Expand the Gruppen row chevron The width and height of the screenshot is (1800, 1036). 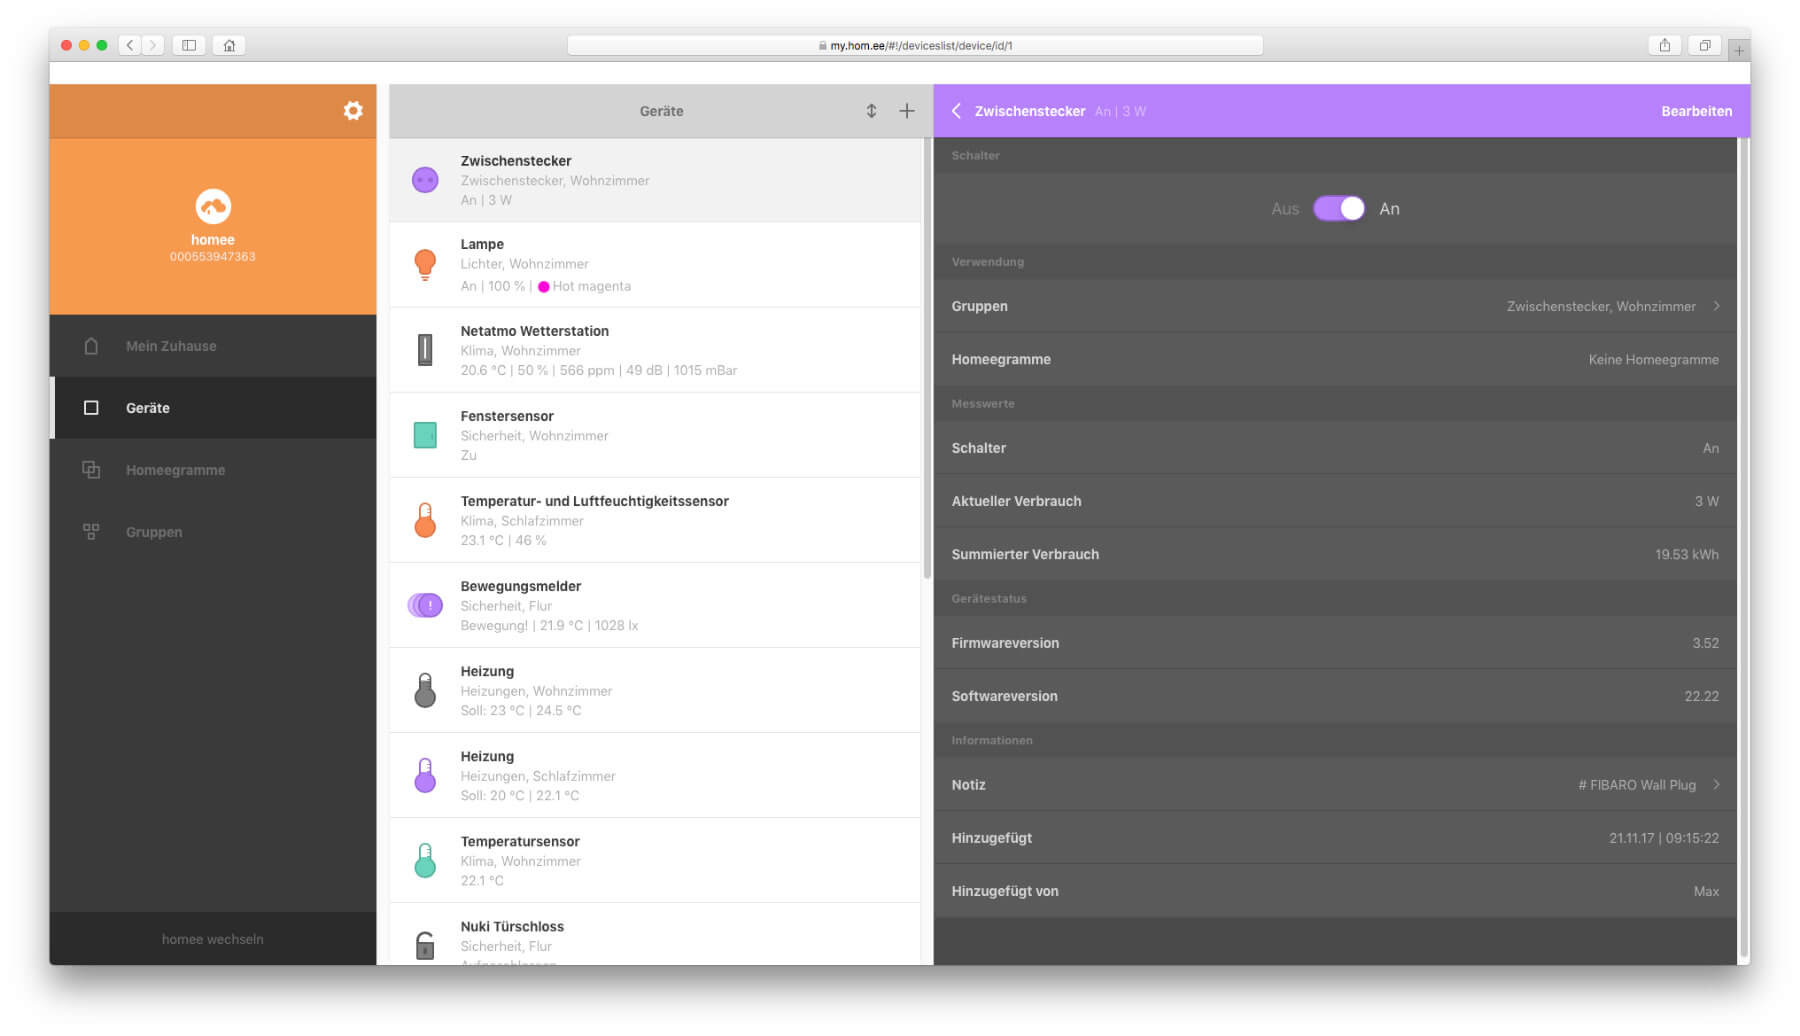point(1716,306)
